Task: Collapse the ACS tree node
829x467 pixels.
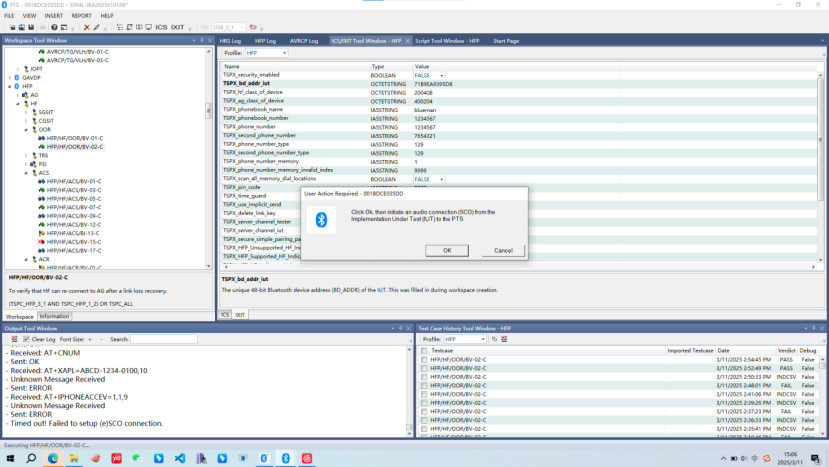Action: [26, 173]
